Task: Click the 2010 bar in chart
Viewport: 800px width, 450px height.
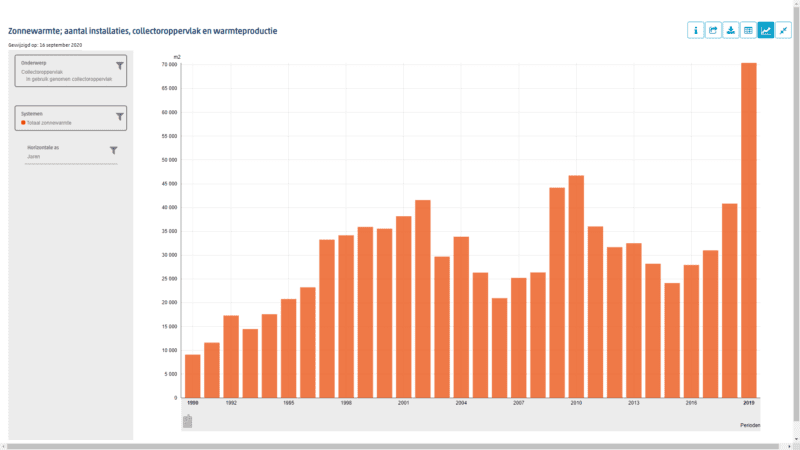Action: [576, 286]
